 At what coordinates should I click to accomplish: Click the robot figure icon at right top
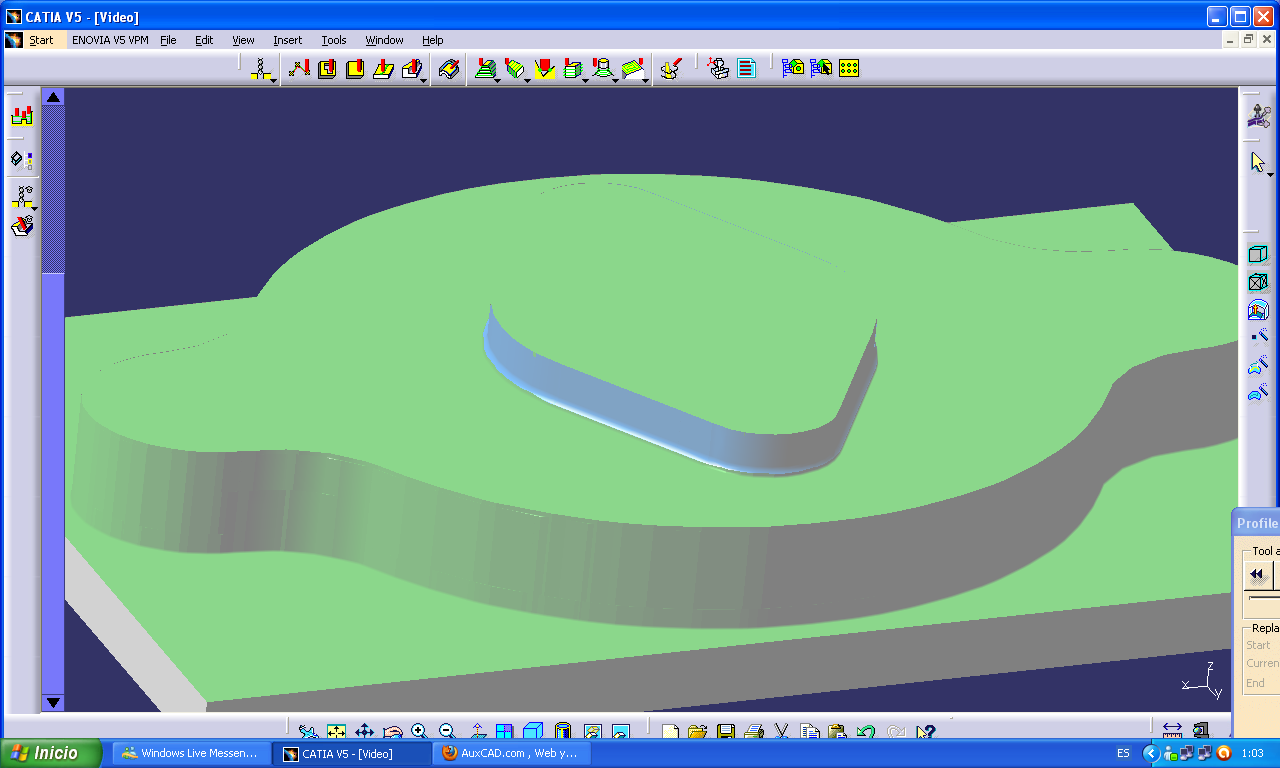point(1258,115)
